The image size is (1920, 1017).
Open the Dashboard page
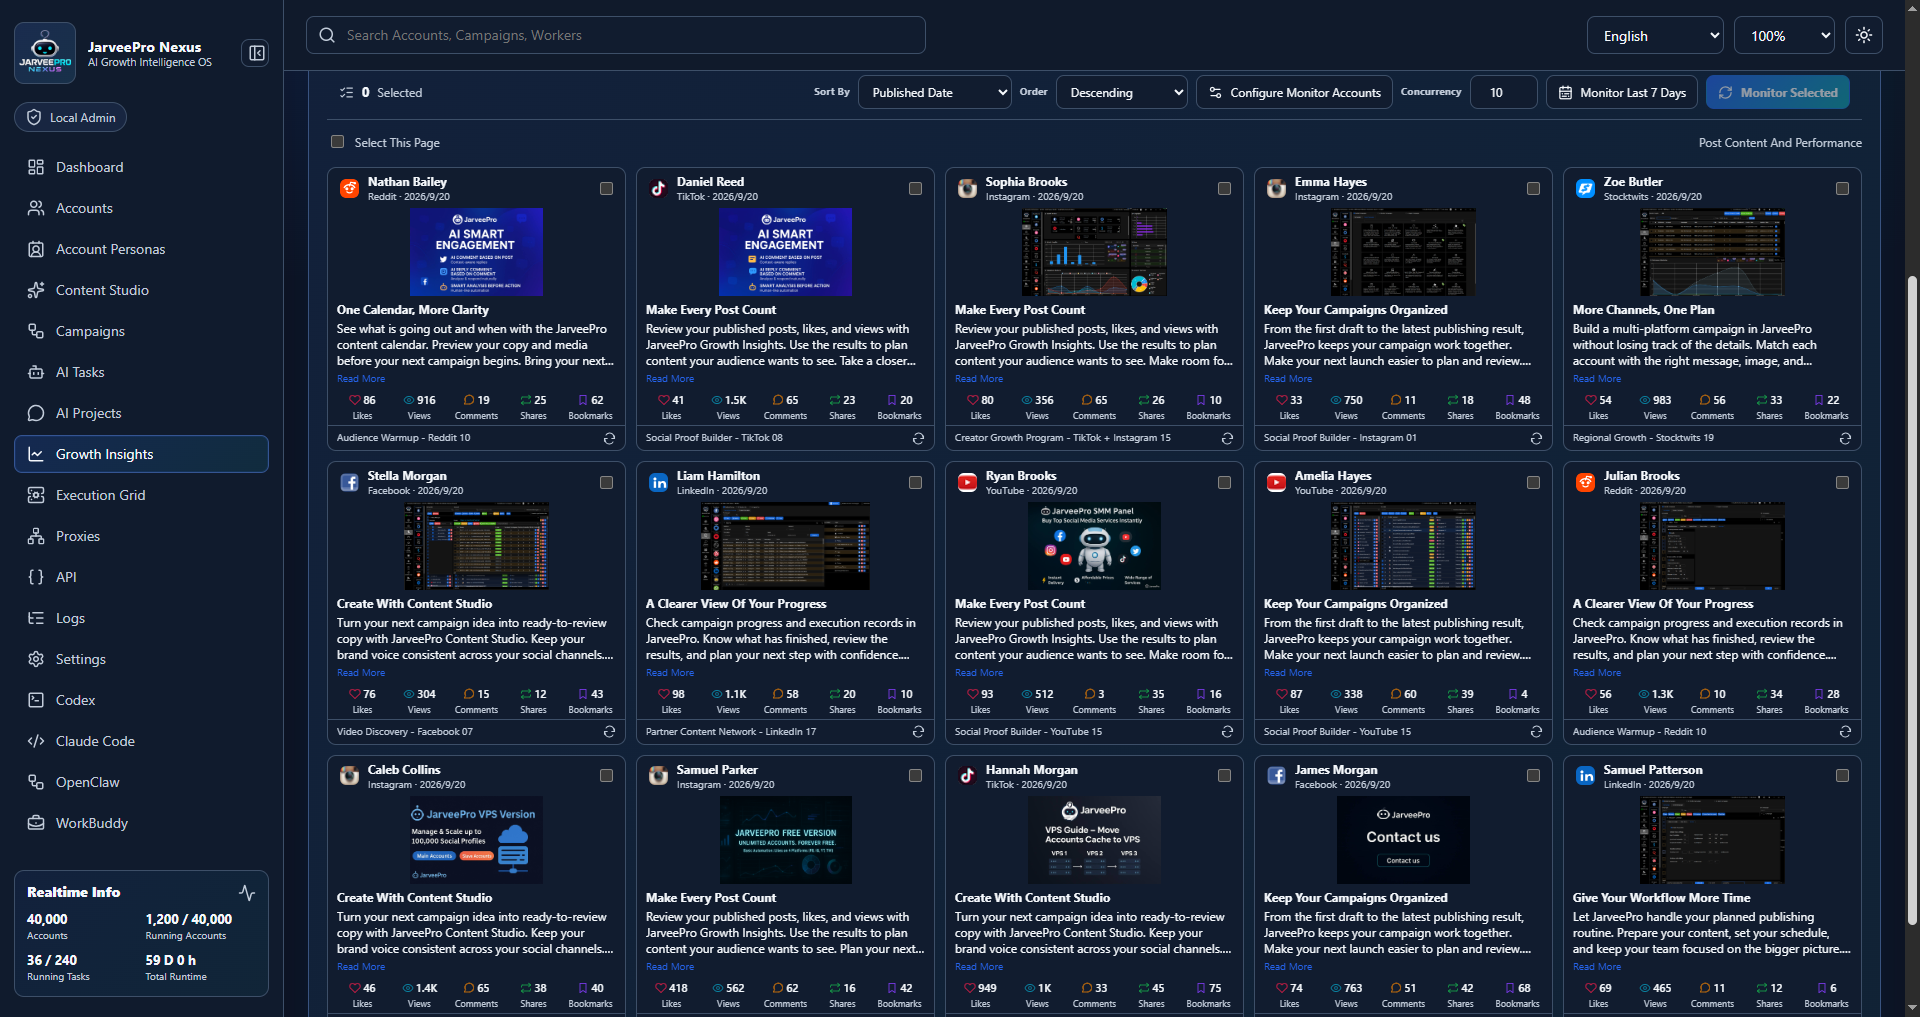pyautogui.click(x=141, y=167)
